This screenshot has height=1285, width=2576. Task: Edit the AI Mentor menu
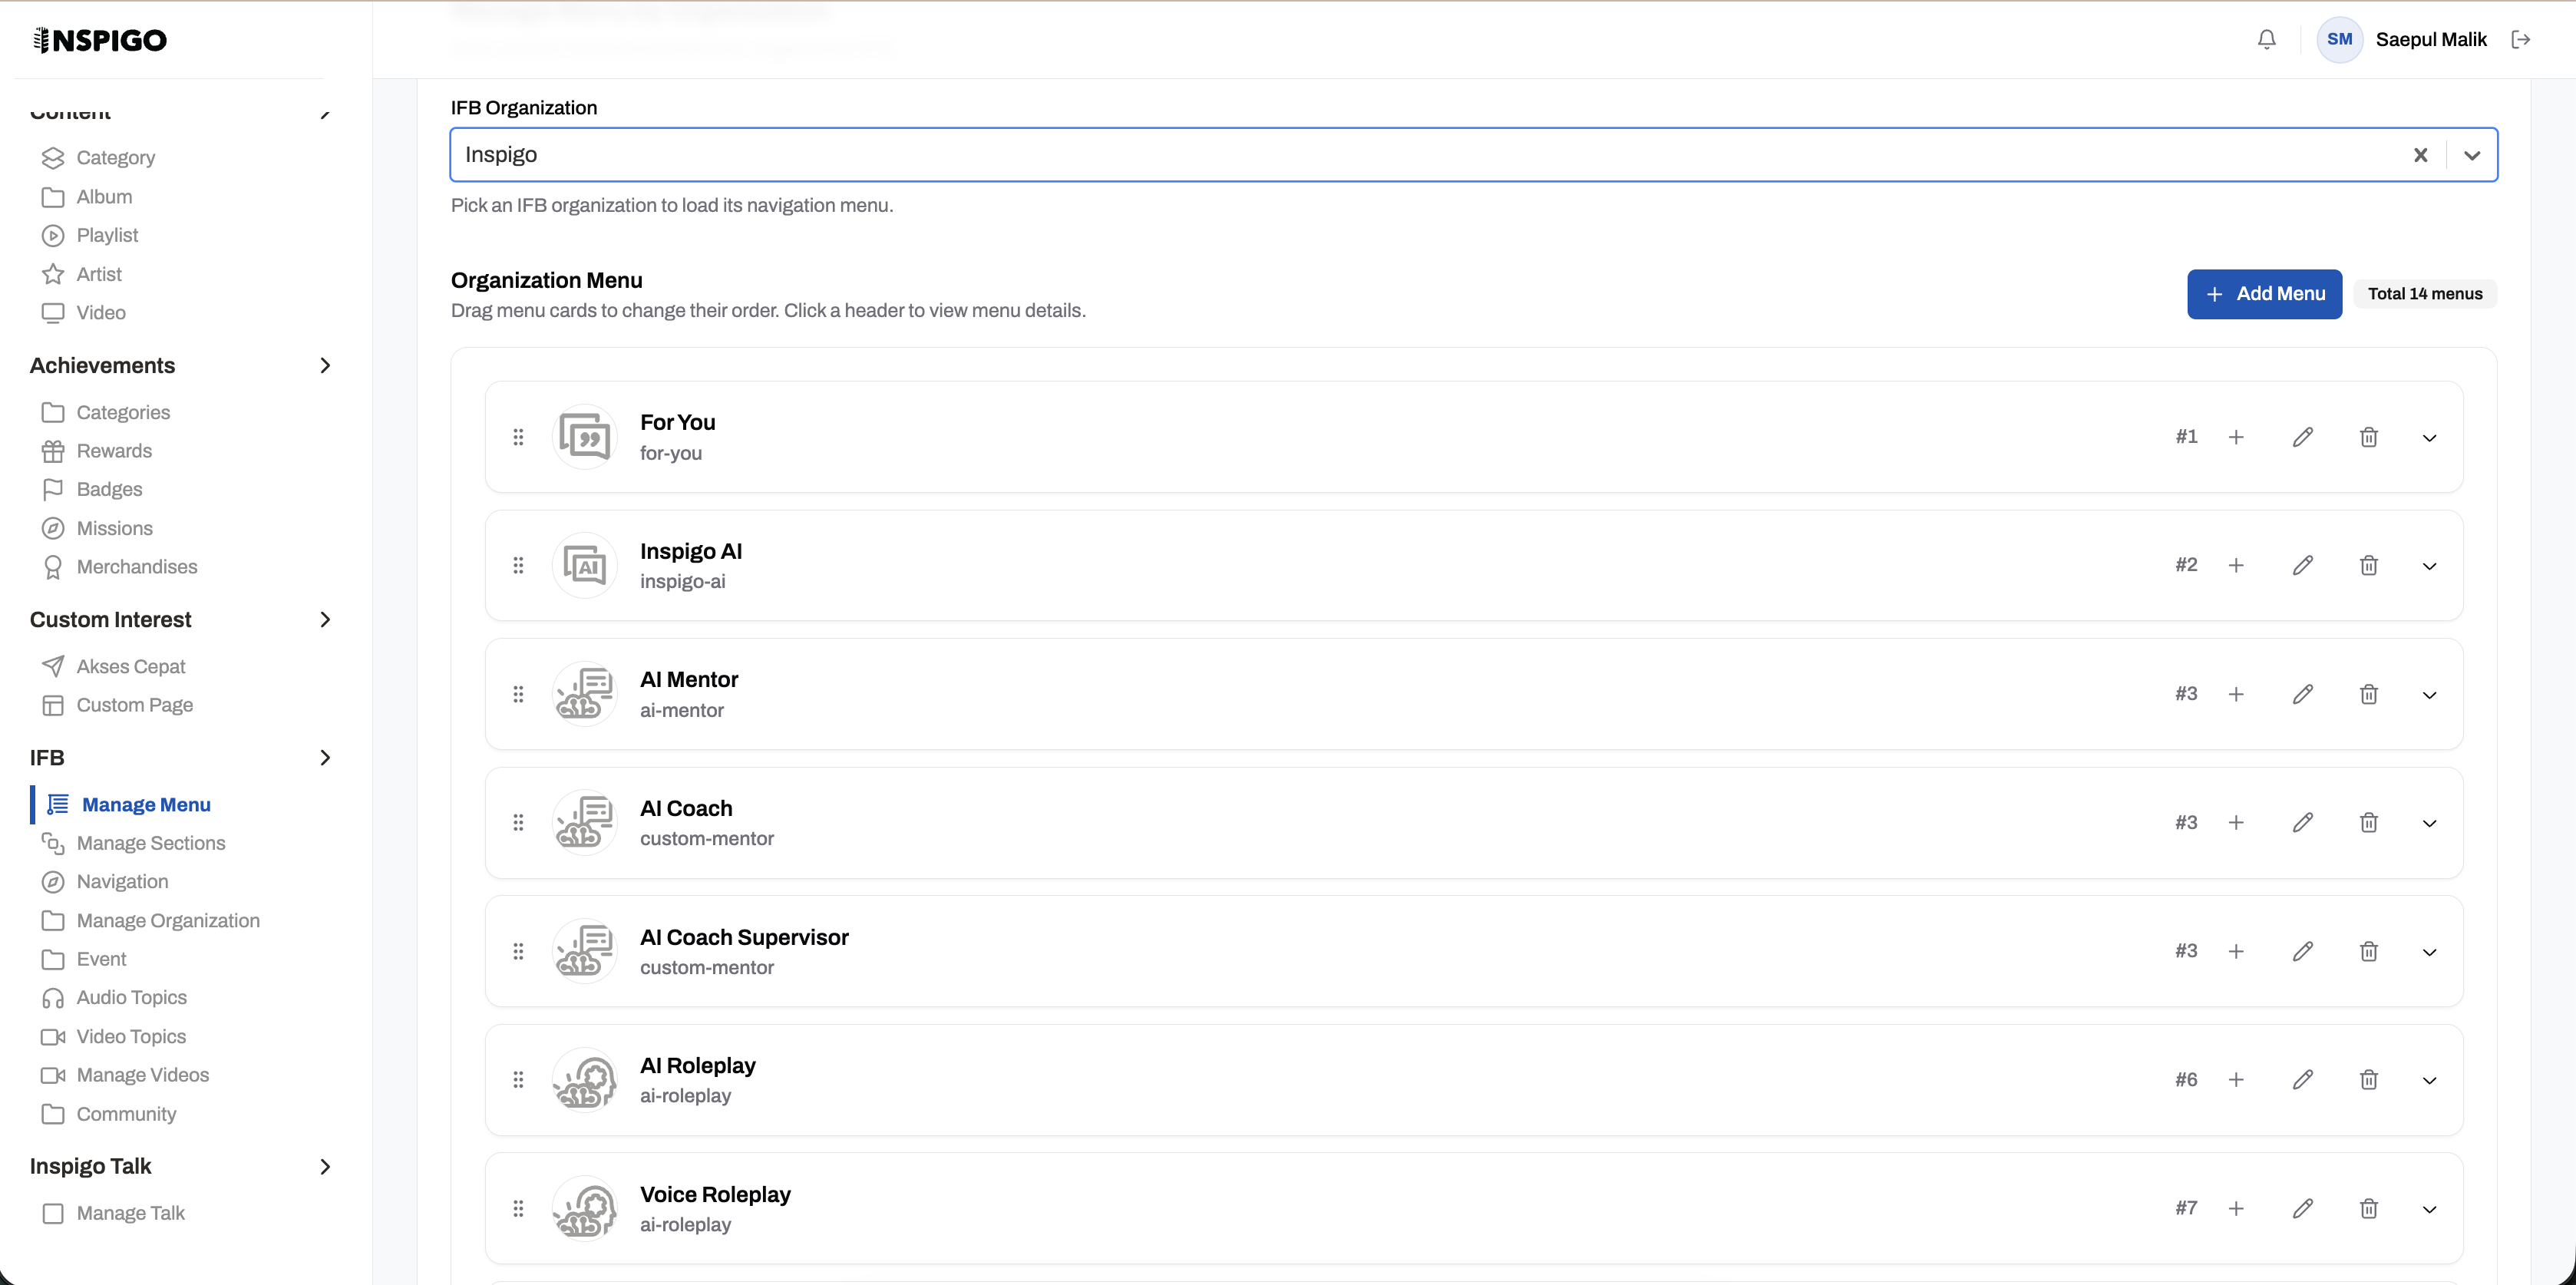click(x=2302, y=694)
